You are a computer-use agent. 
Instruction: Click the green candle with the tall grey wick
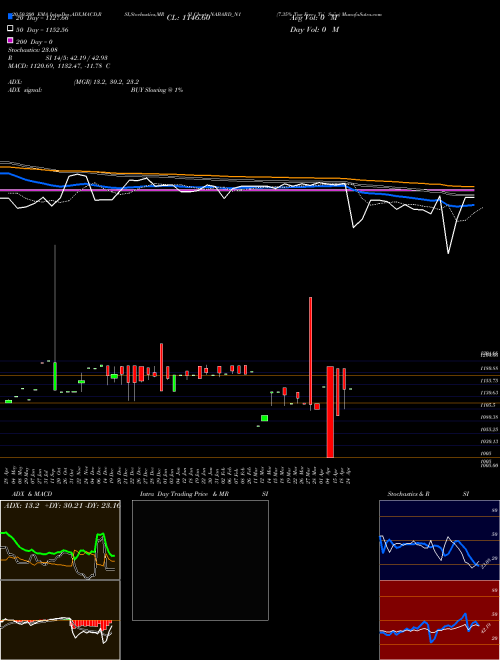(x=55, y=318)
